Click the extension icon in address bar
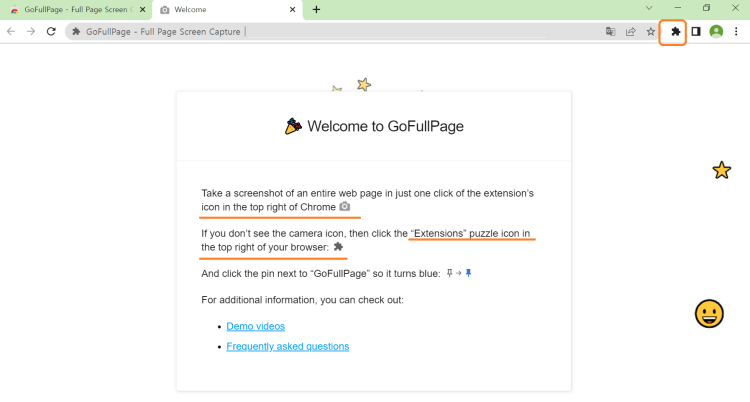Viewport: 750px width, 402px height. (76, 32)
